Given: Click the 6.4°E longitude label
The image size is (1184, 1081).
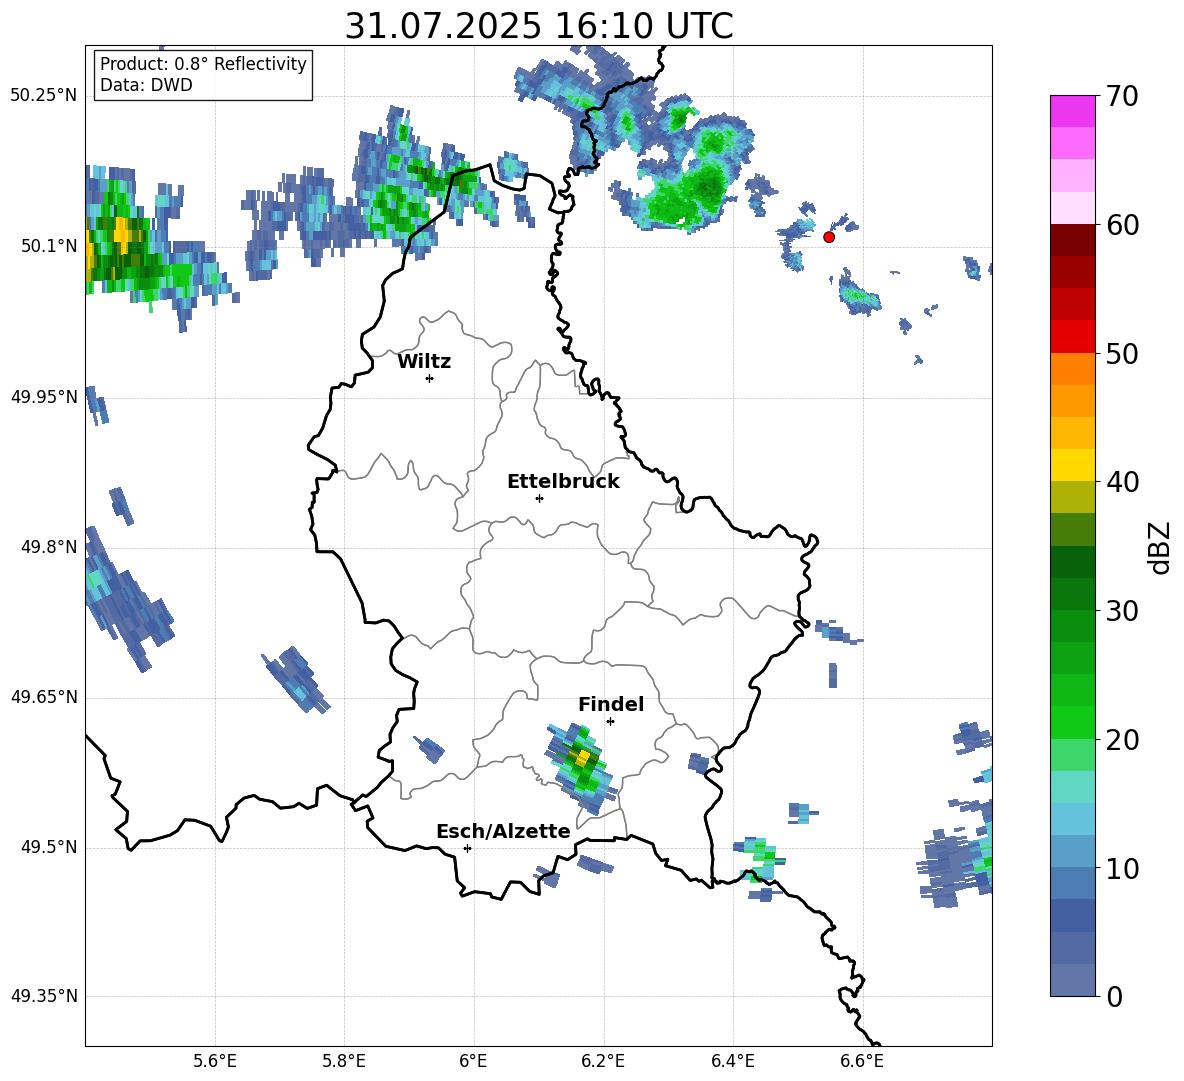Looking at the screenshot, I should pos(732,1061).
